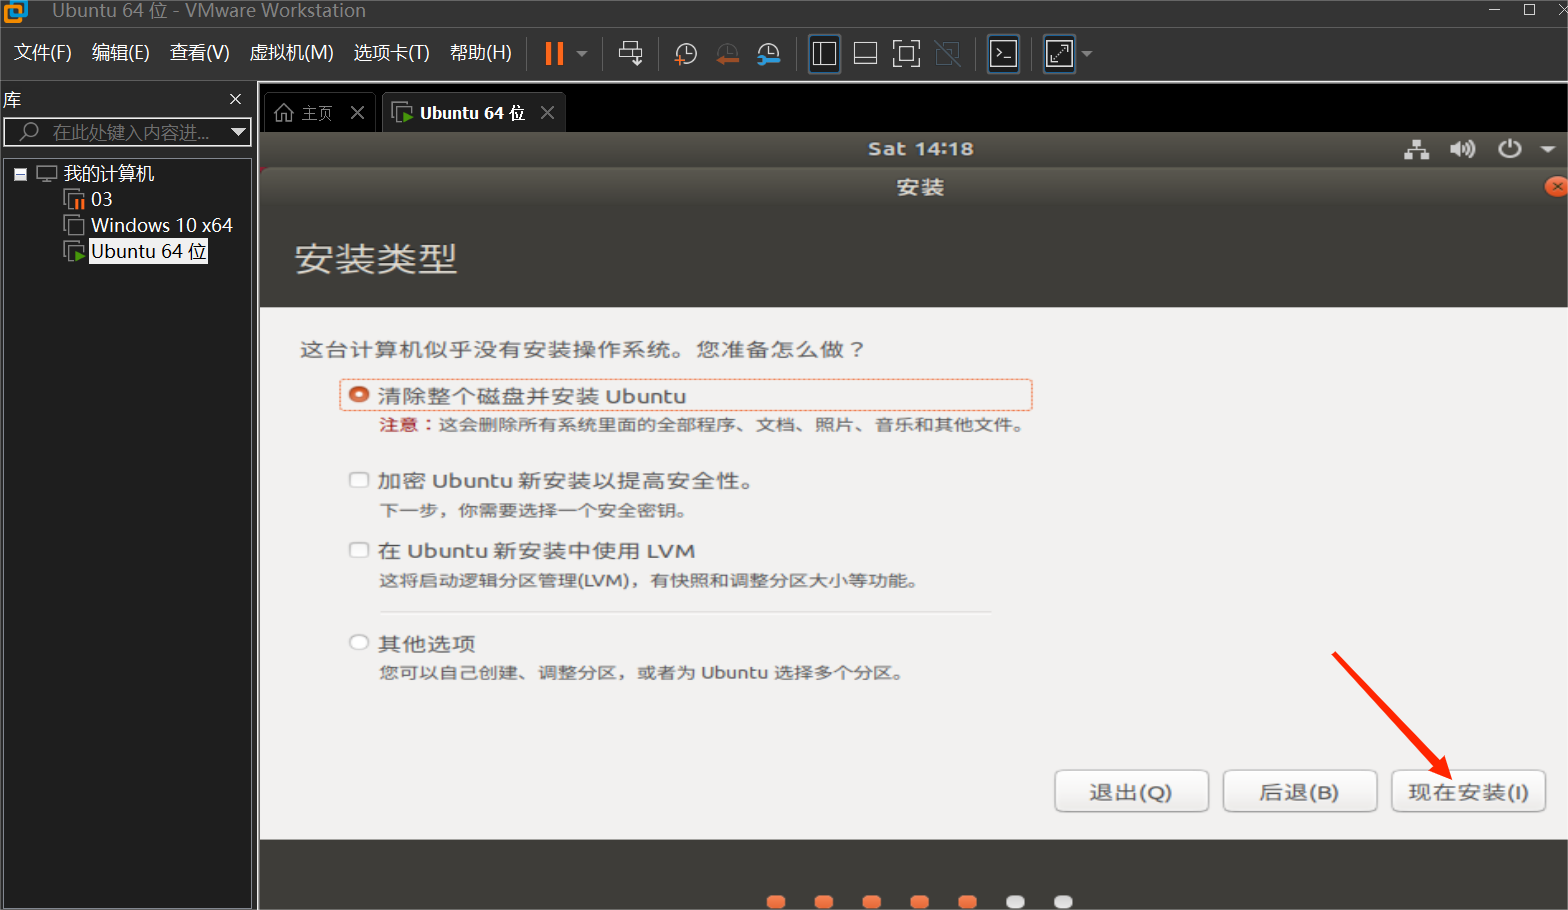
Task: Click the 现在安装(I) button
Action: click(1468, 792)
